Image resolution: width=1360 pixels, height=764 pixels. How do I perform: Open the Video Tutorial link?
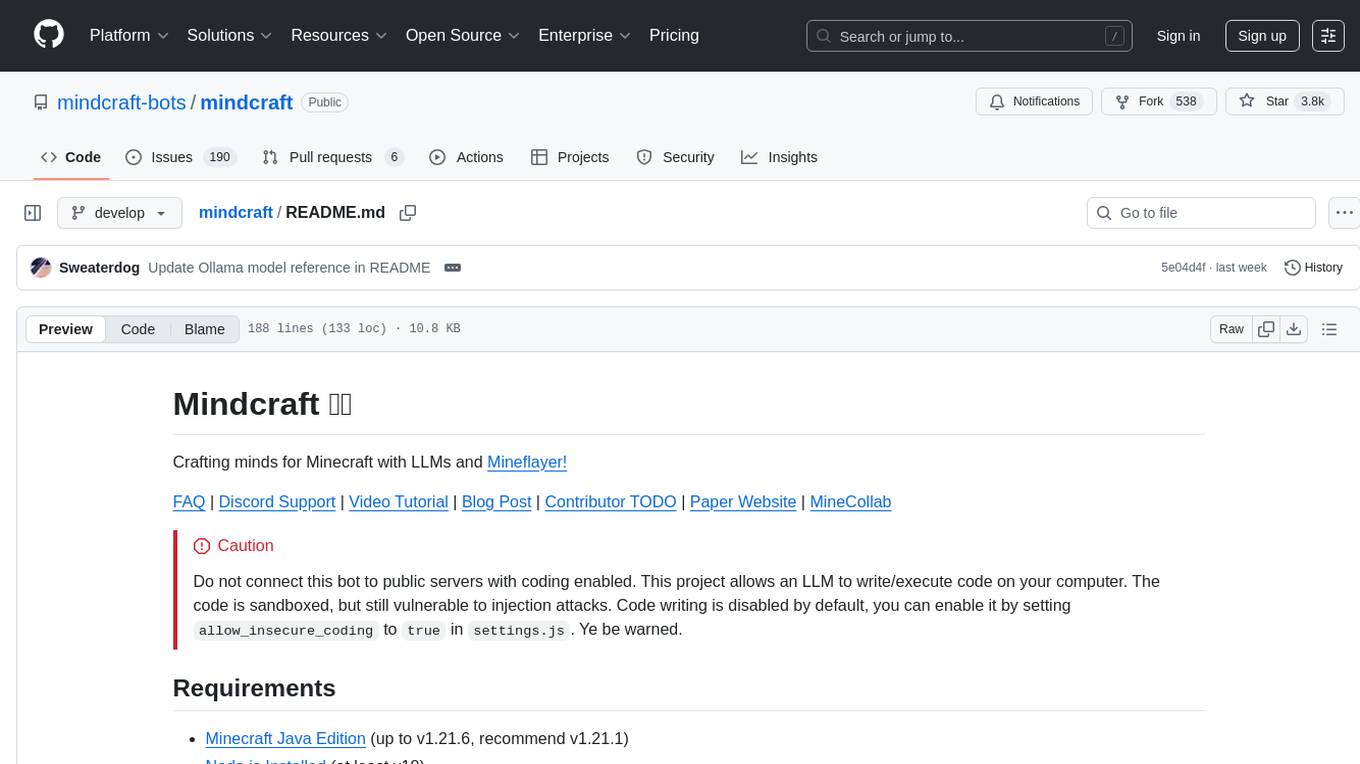(x=398, y=502)
